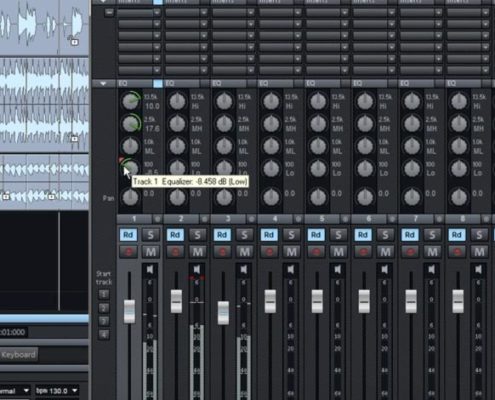Toggle the speaker monitor icon on channel 8
The height and width of the screenshot is (400, 495).
coord(479,269)
